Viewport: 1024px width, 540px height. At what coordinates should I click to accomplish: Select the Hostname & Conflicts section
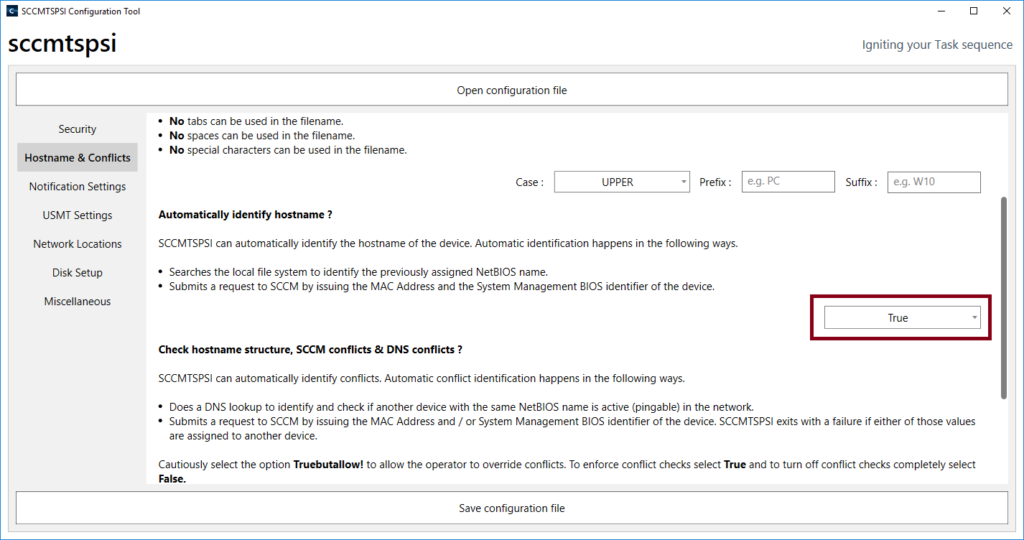[x=77, y=158]
